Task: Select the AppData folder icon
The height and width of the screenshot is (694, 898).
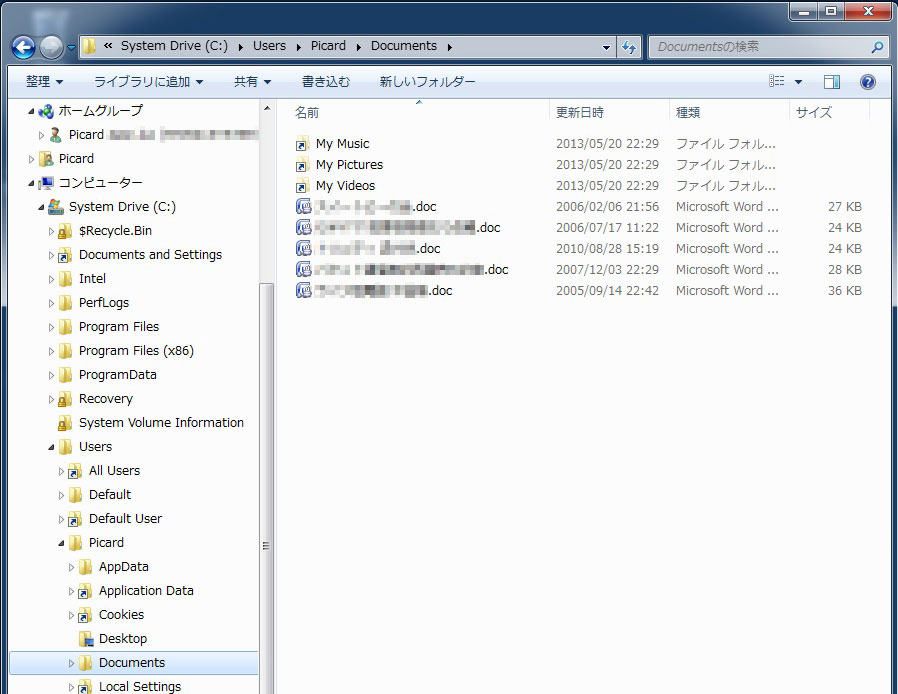Action: pyautogui.click(x=85, y=567)
